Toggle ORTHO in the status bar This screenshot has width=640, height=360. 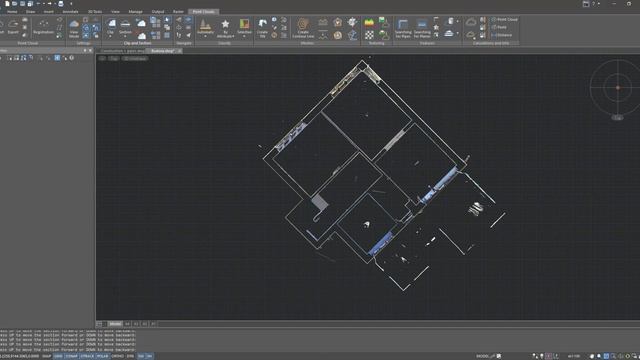point(117,356)
